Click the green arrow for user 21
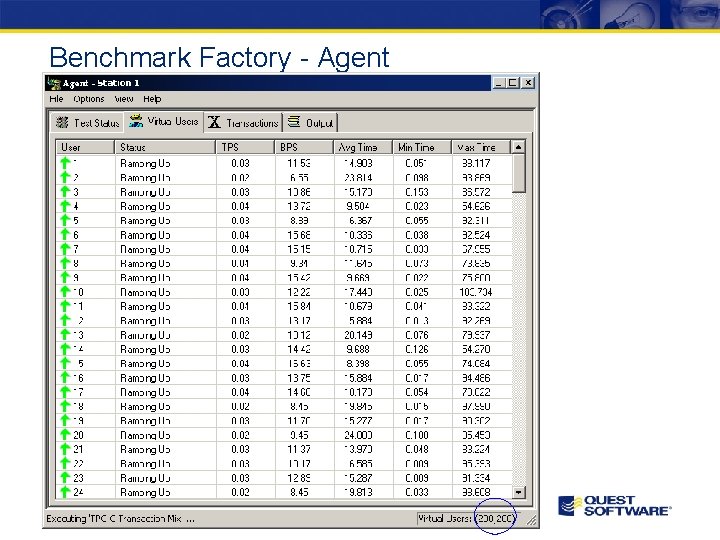The image size is (720, 540). [x=65, y=449]
